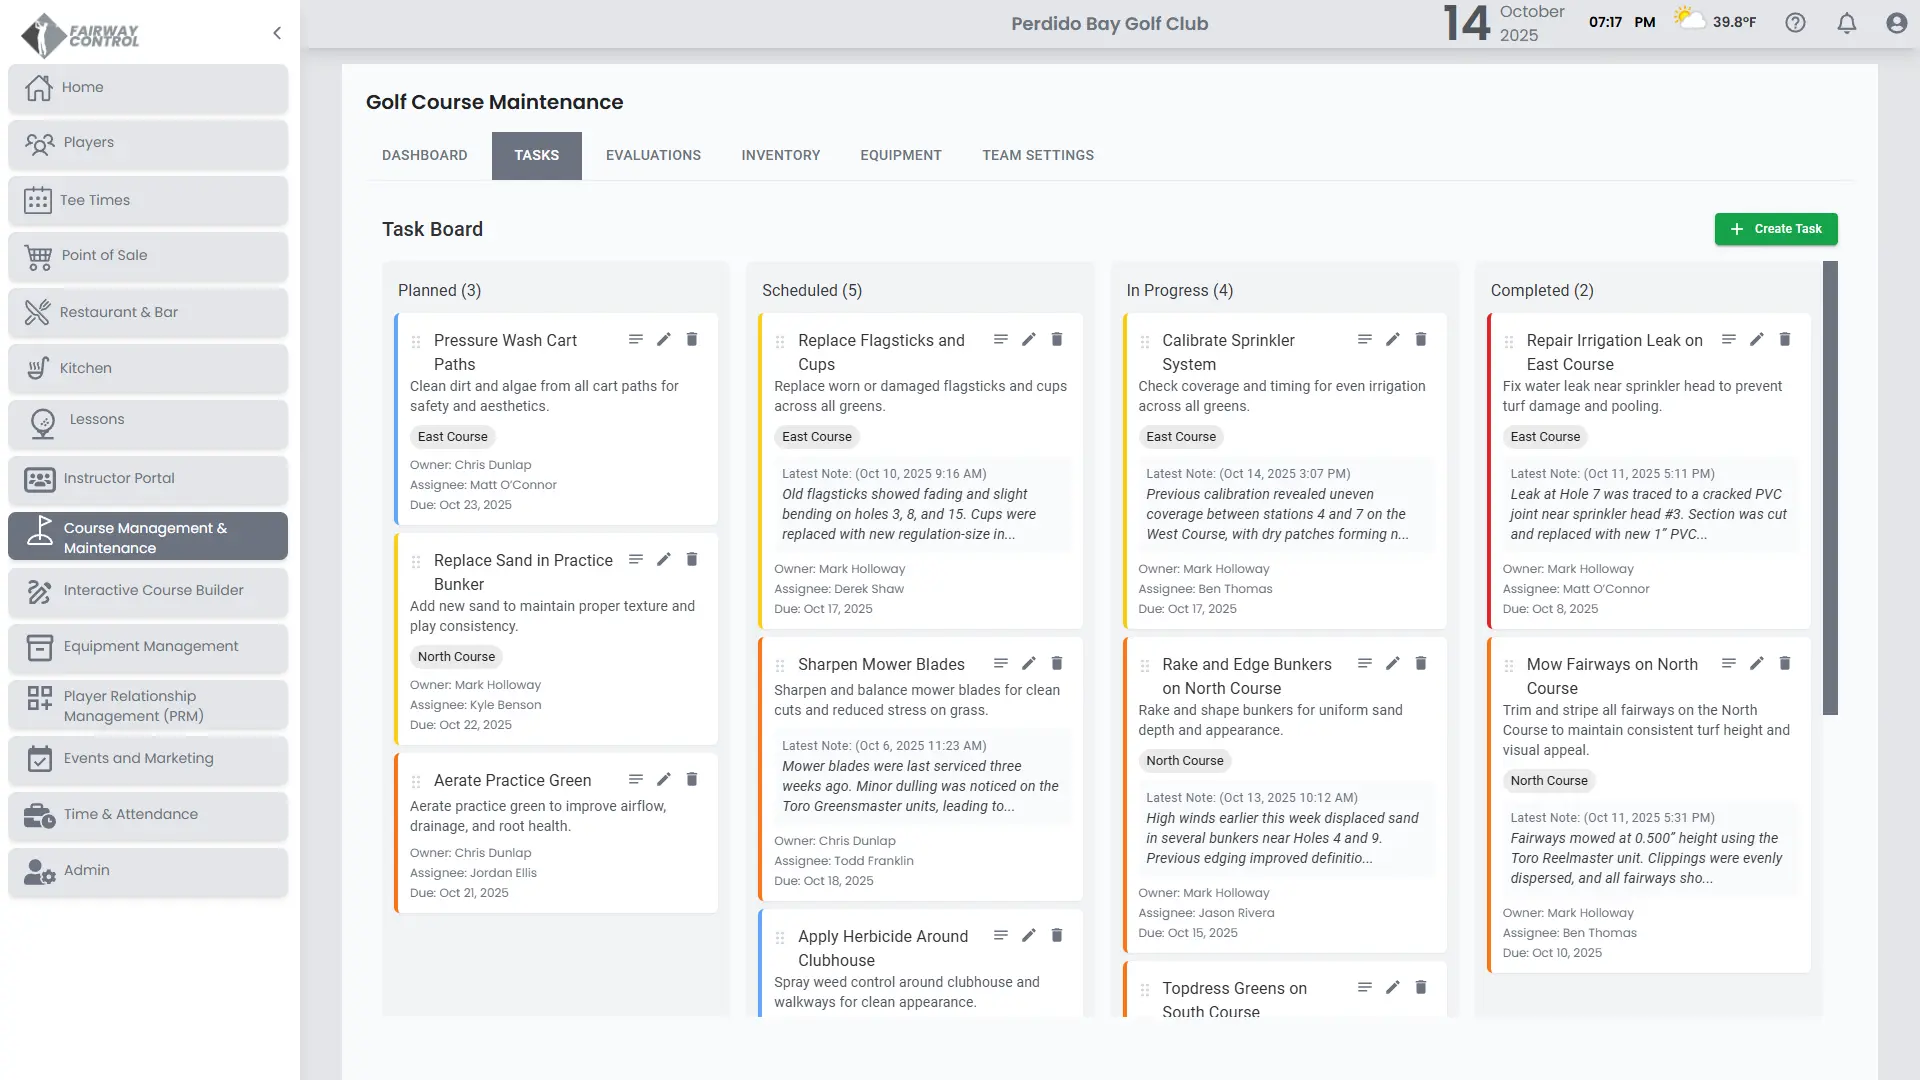Open notes for Sharpen Mower Blades task

coord(1000,664)
